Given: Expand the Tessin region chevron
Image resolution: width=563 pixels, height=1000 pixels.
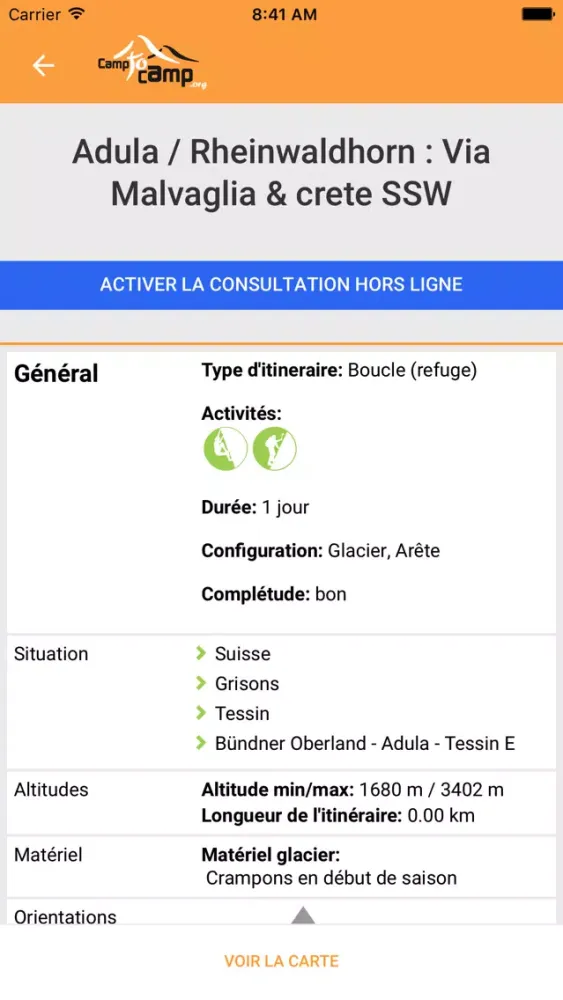Looking at the screenshot, I should click(x=201, y=713).
